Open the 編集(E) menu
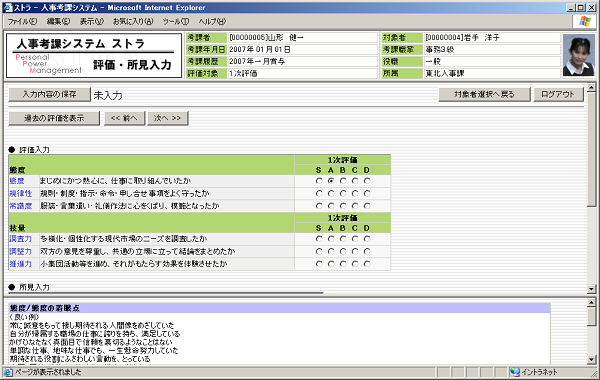Image resolution: width=600 pixels, height=380 pixels. [x=58, y=21]
